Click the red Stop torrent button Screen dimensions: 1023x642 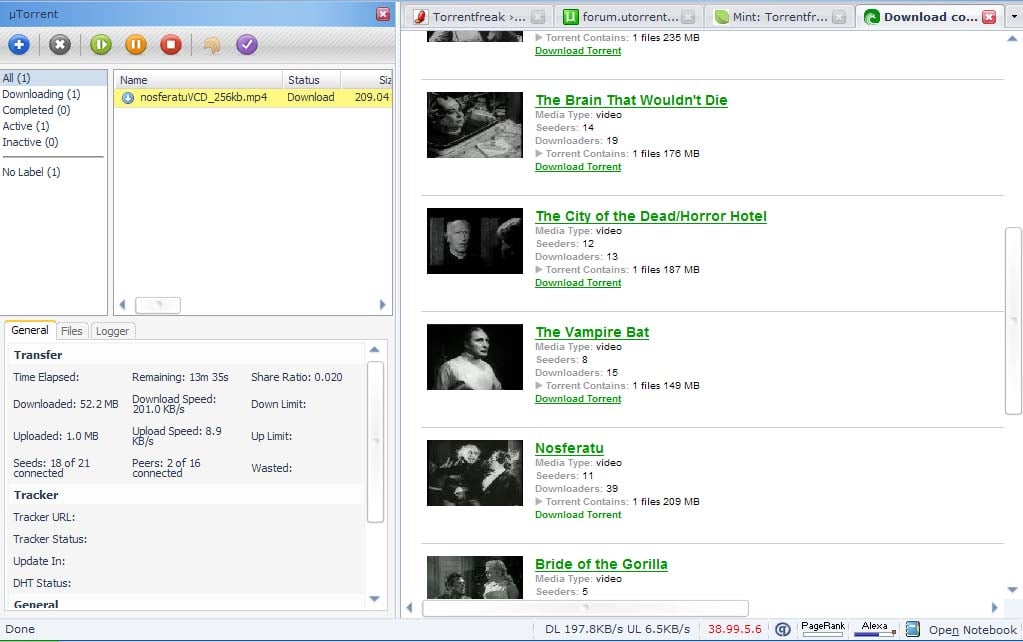pos(171,44)
